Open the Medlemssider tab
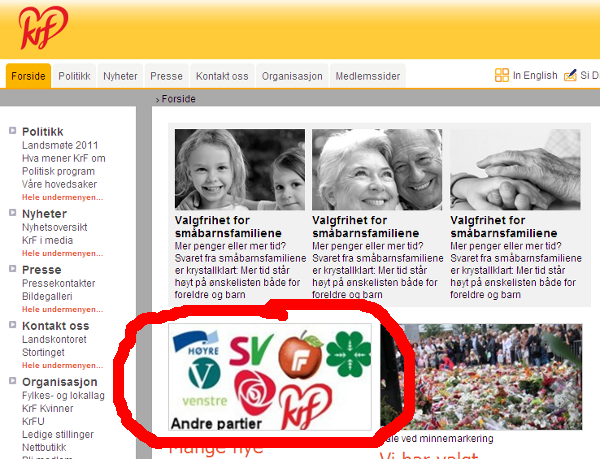Image resolution: width=600 pixels, height=459 pixels. click(x=368, y=76)
